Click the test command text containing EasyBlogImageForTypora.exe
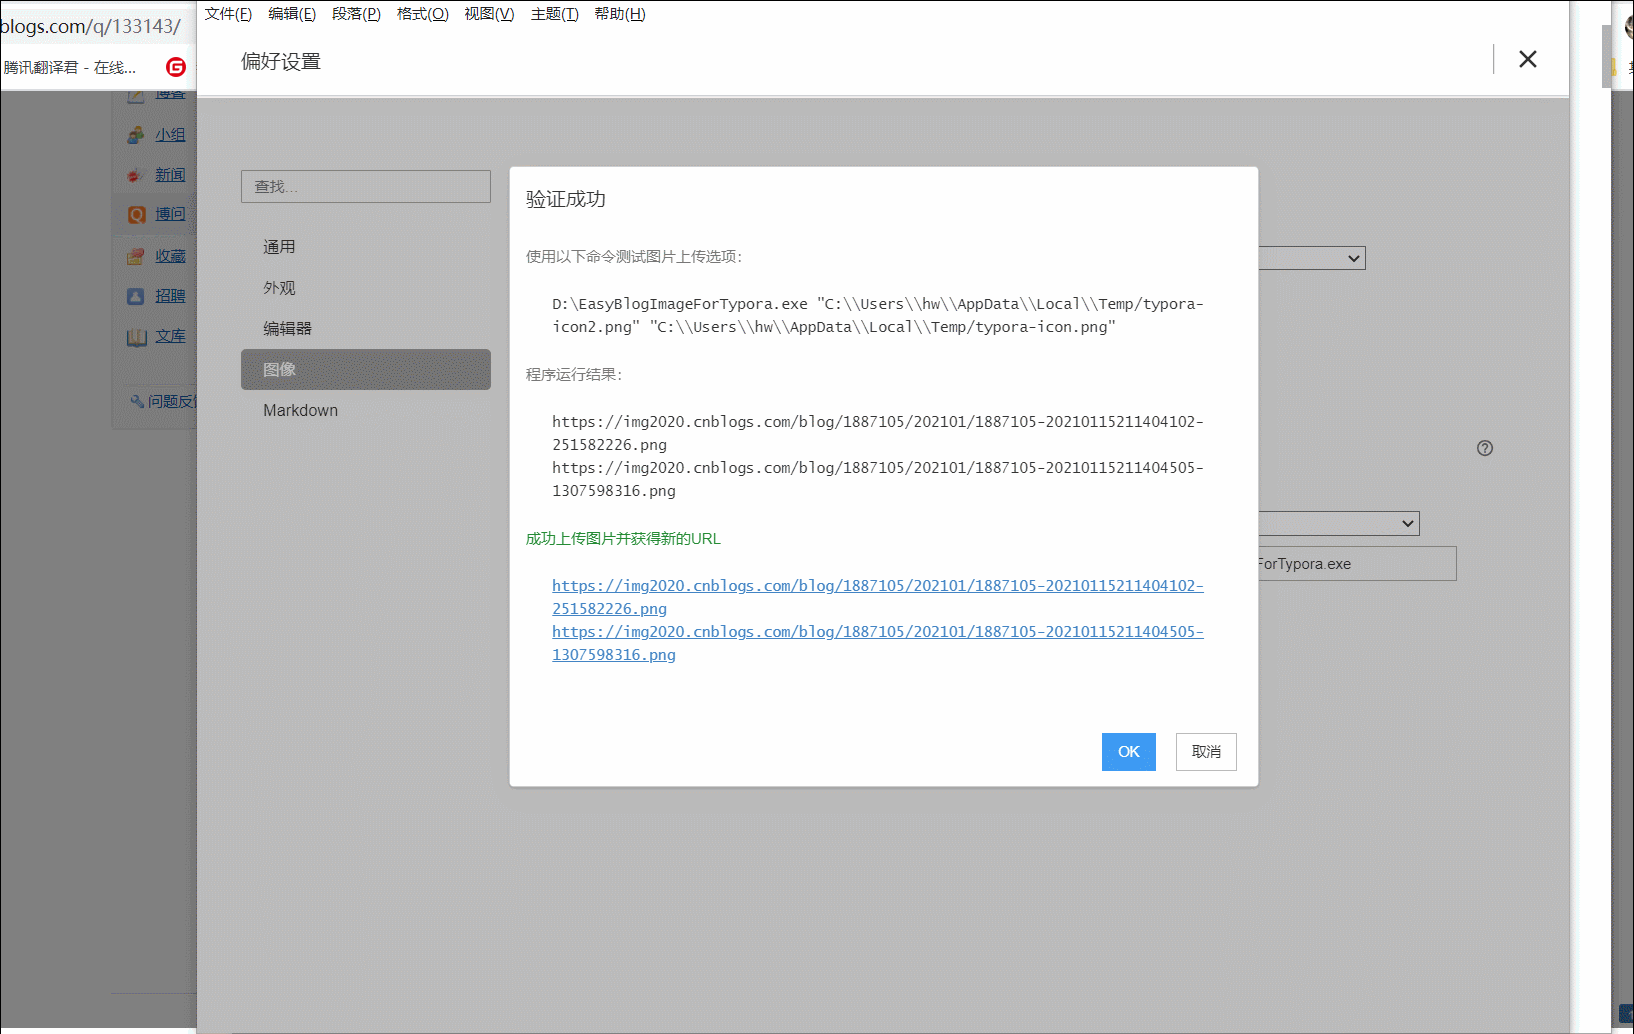The width and height of the screenshot is (1634, 1034). tap(877, 315)
